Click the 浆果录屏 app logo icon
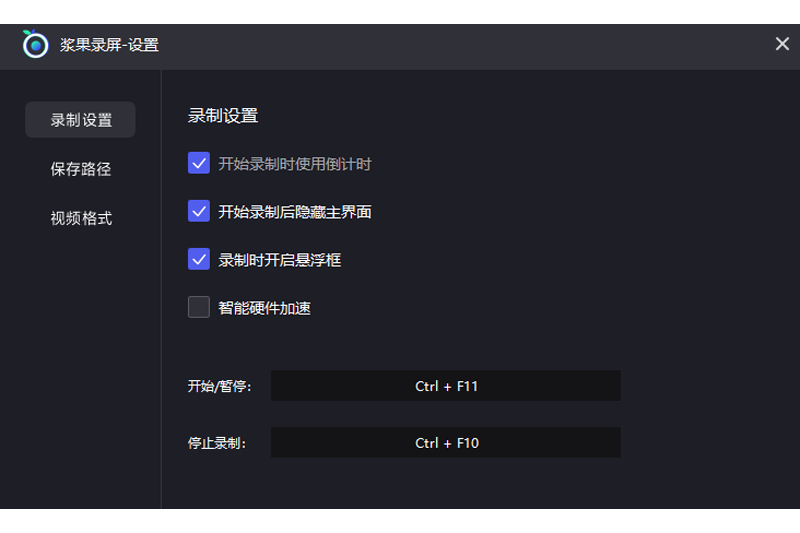 click(x=35, y=45)
